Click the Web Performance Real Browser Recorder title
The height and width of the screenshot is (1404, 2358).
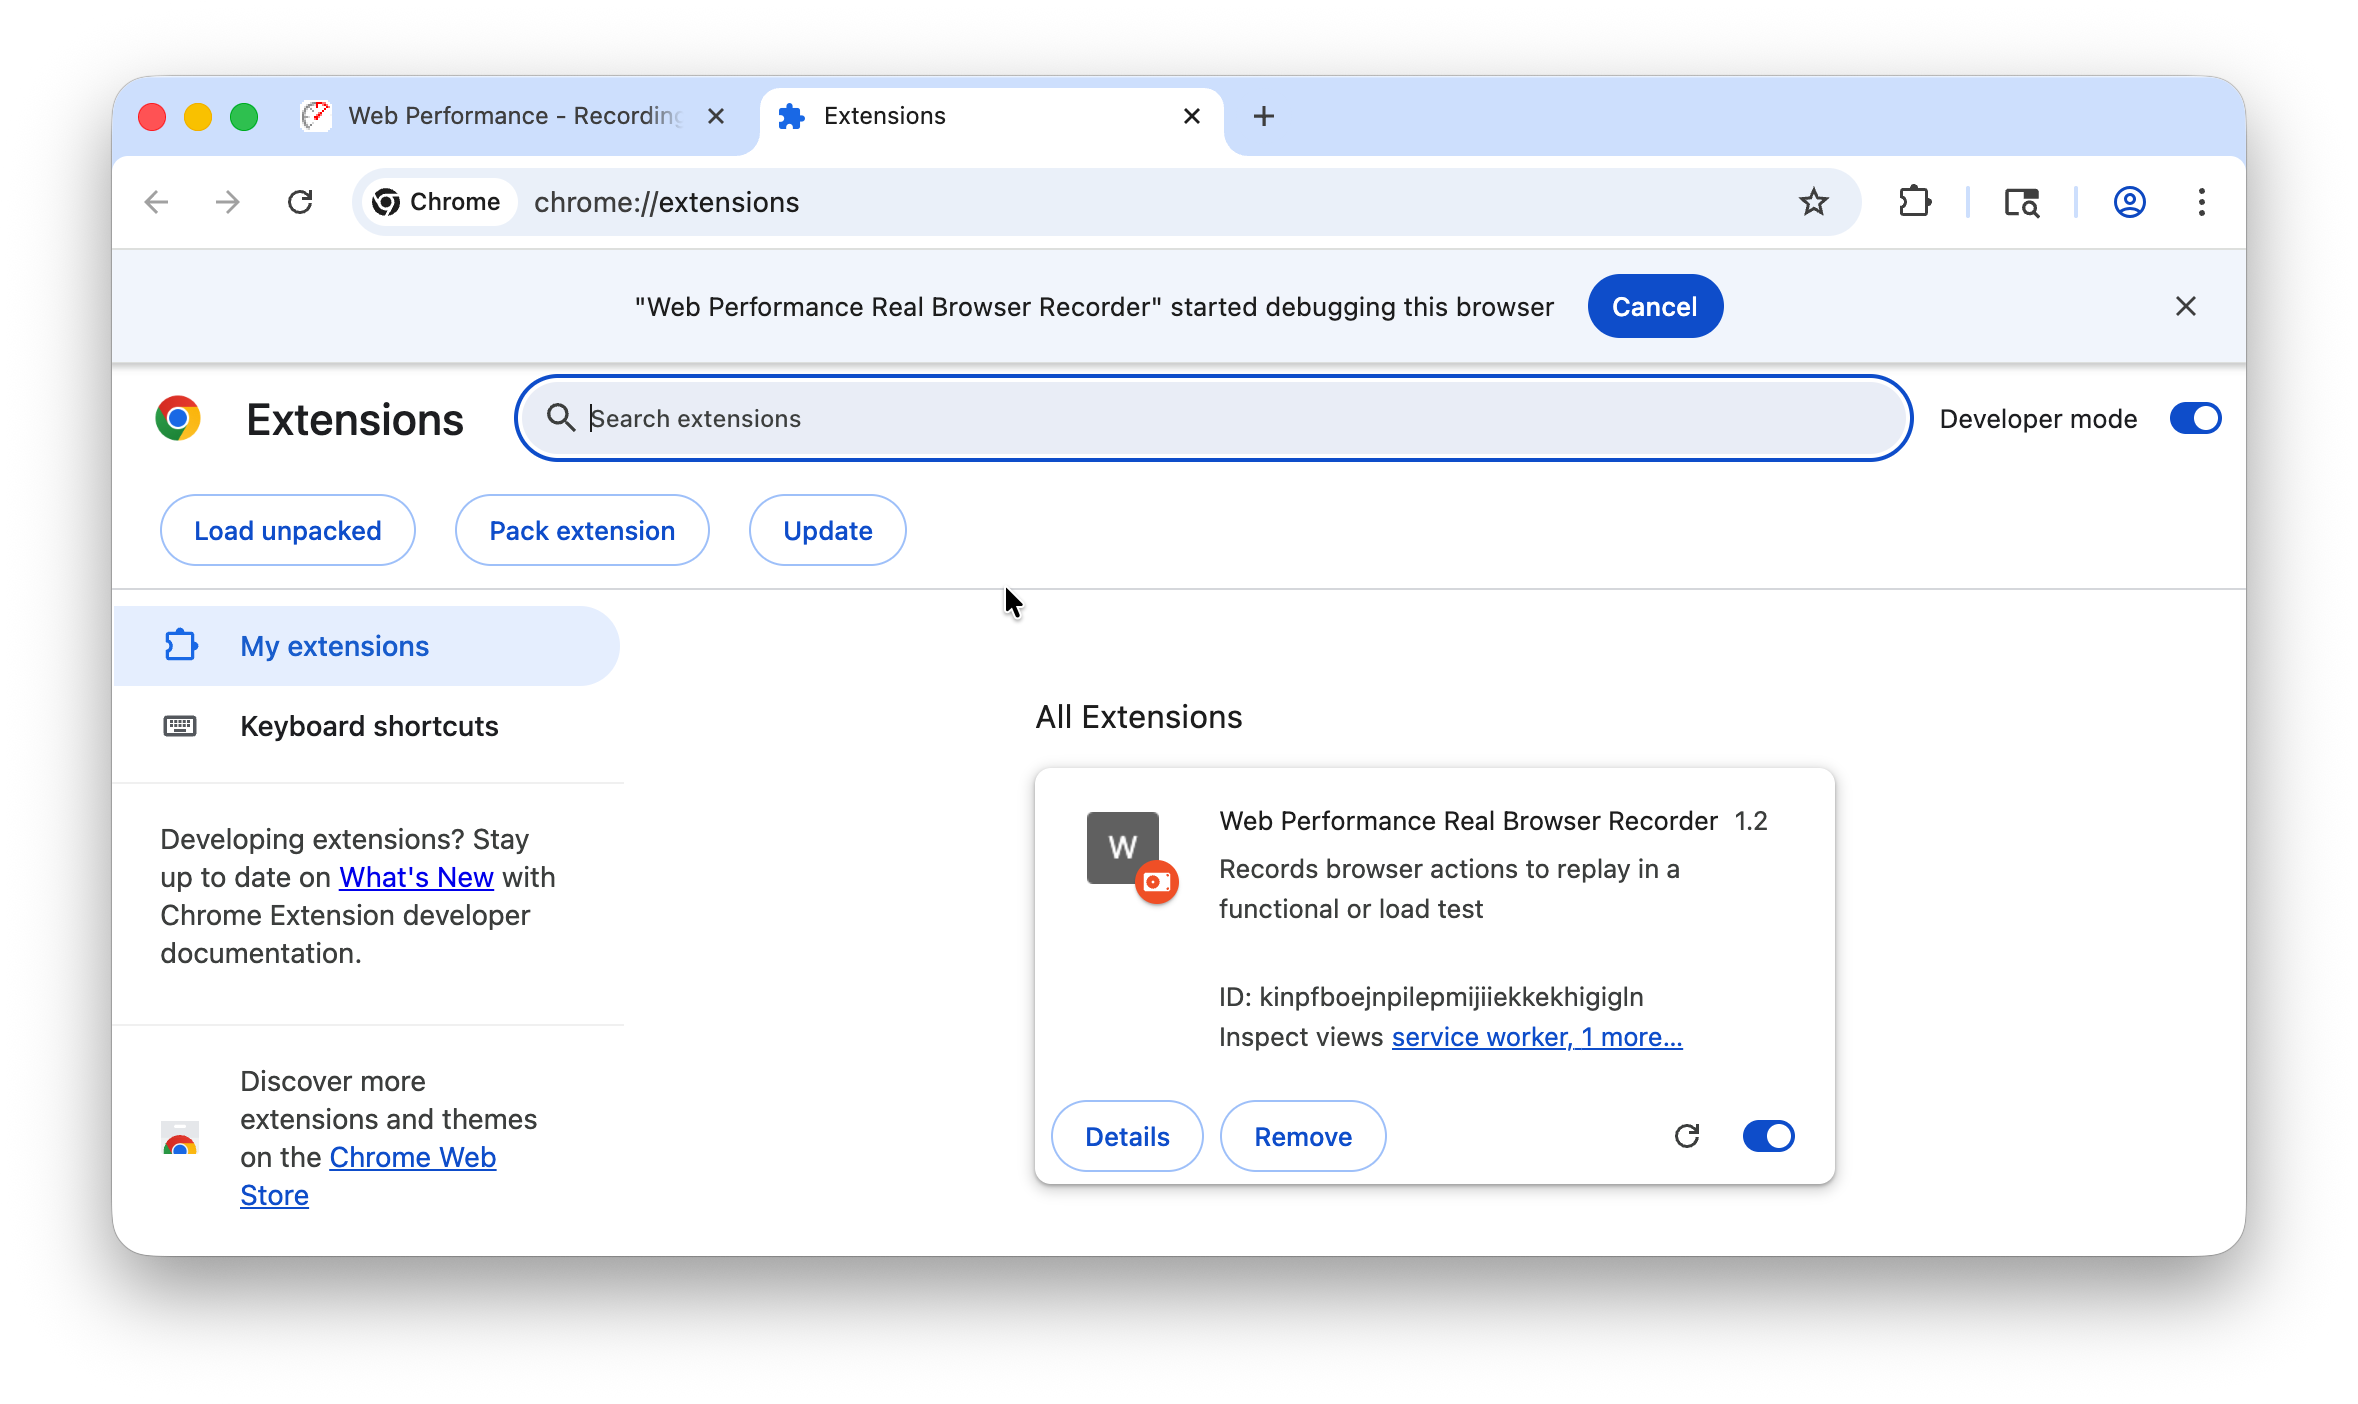(x=1468, y=821)
